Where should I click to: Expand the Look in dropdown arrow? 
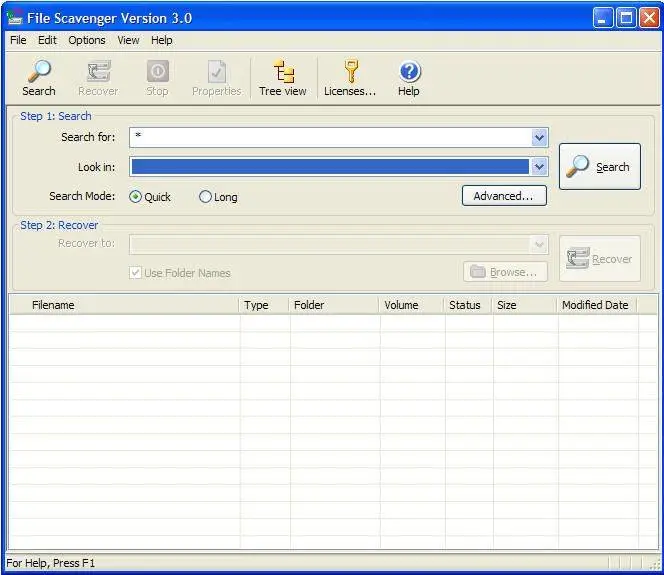[x=539, y=166]
